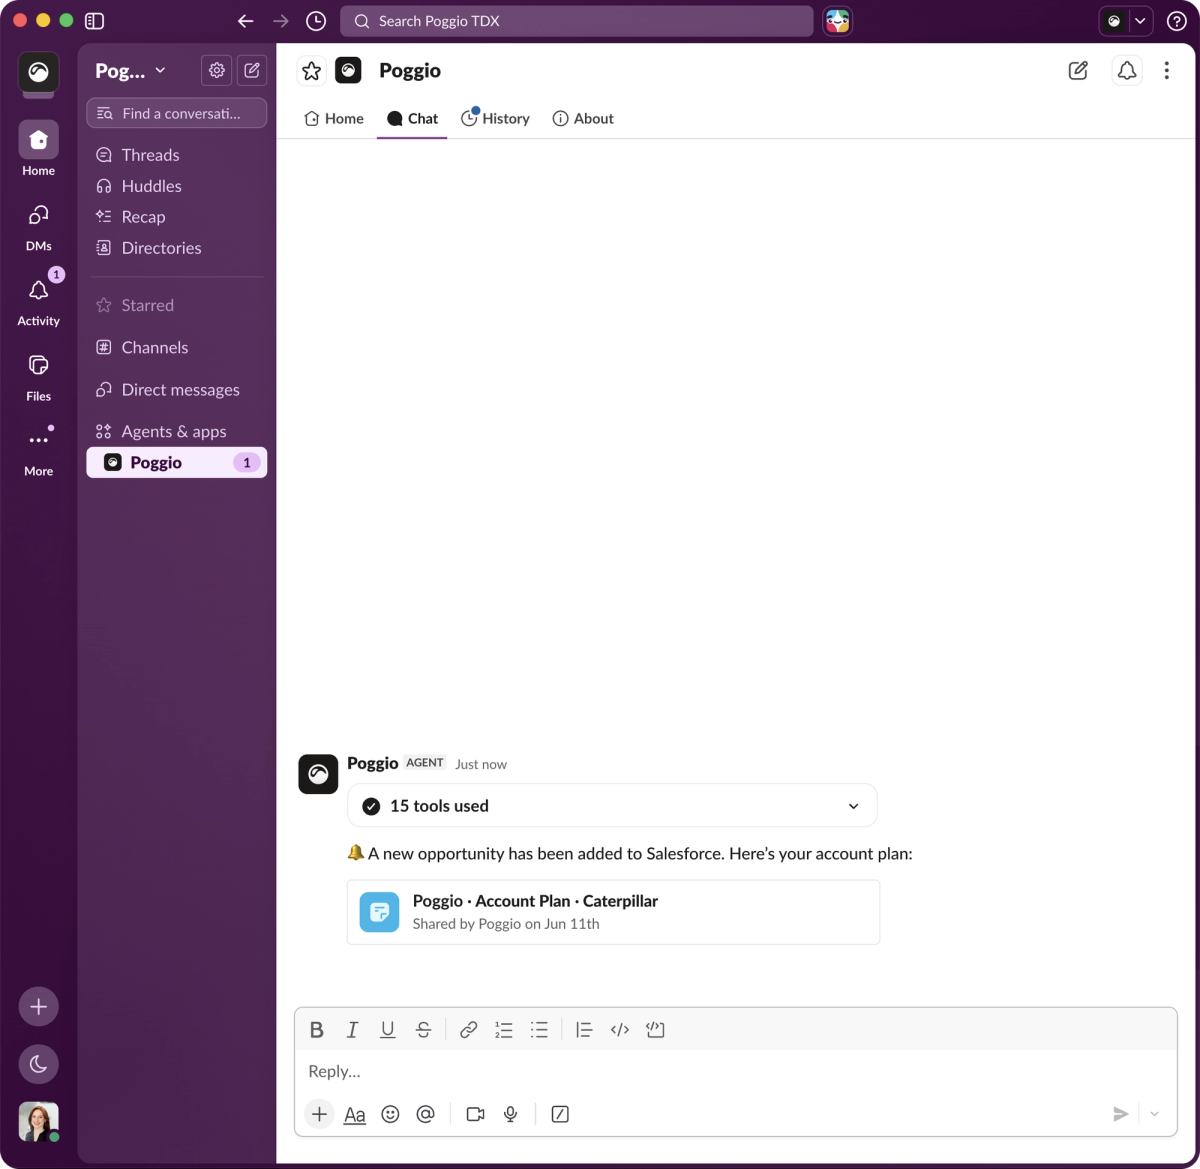Open attachments with composer plus button
The image size is (1200, 1169).
319,1114
